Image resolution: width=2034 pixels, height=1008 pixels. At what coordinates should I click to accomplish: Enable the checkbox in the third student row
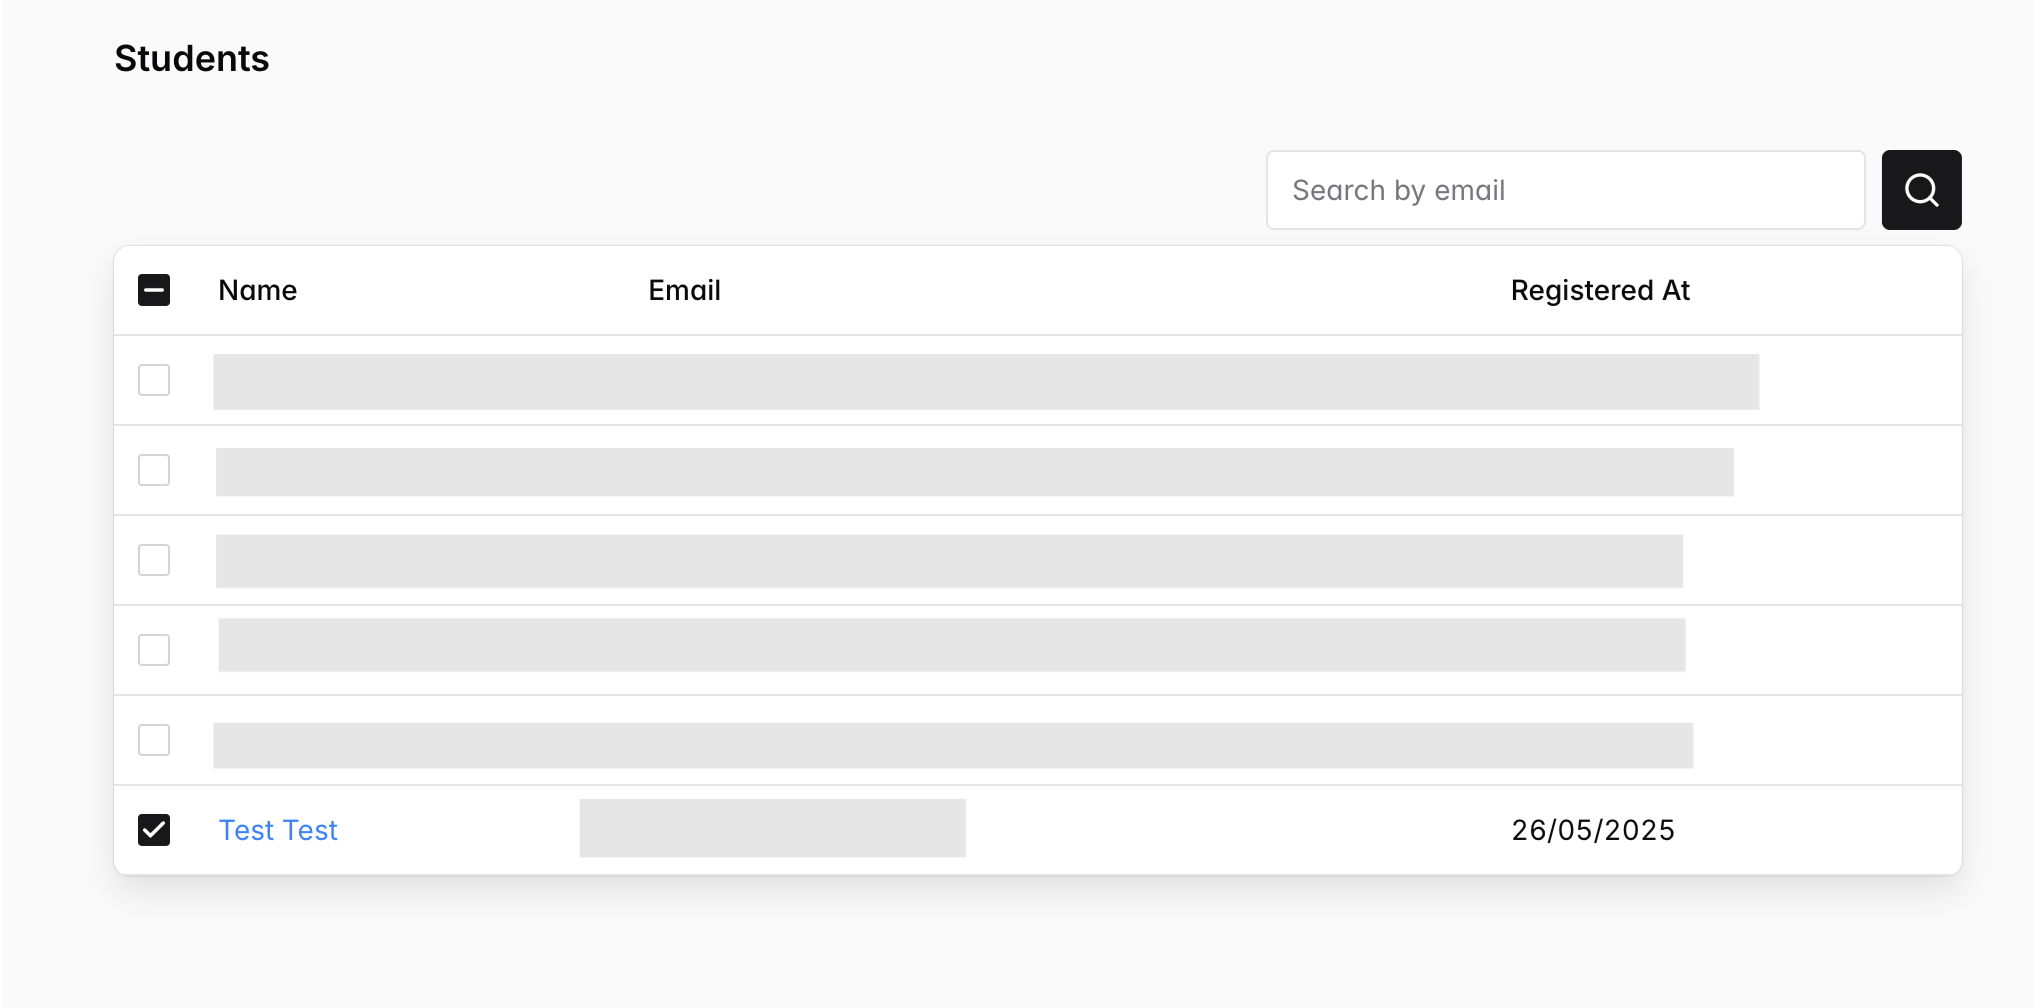coord(154,560)
